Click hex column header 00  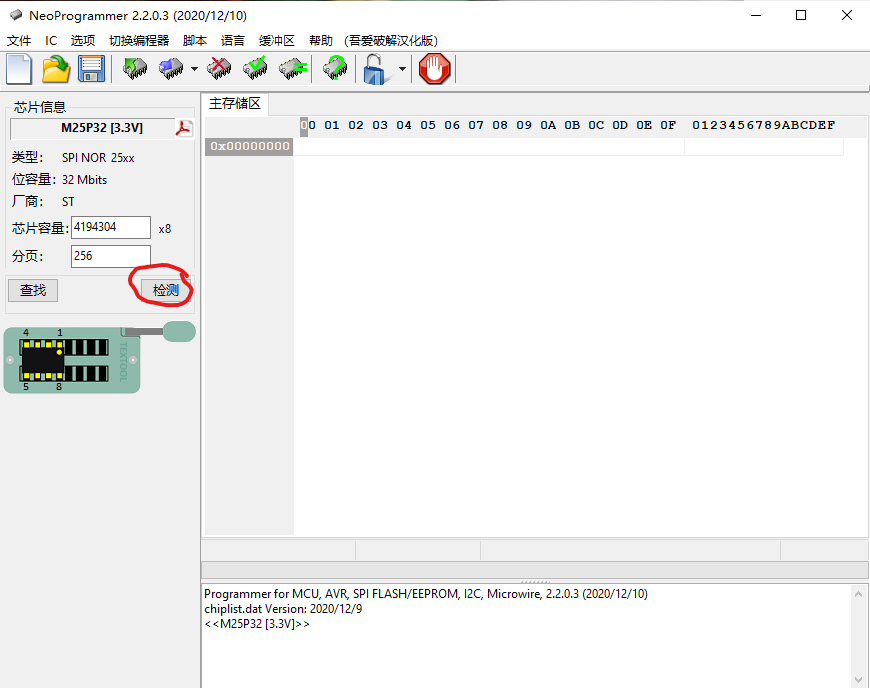[x=308, y=125]
